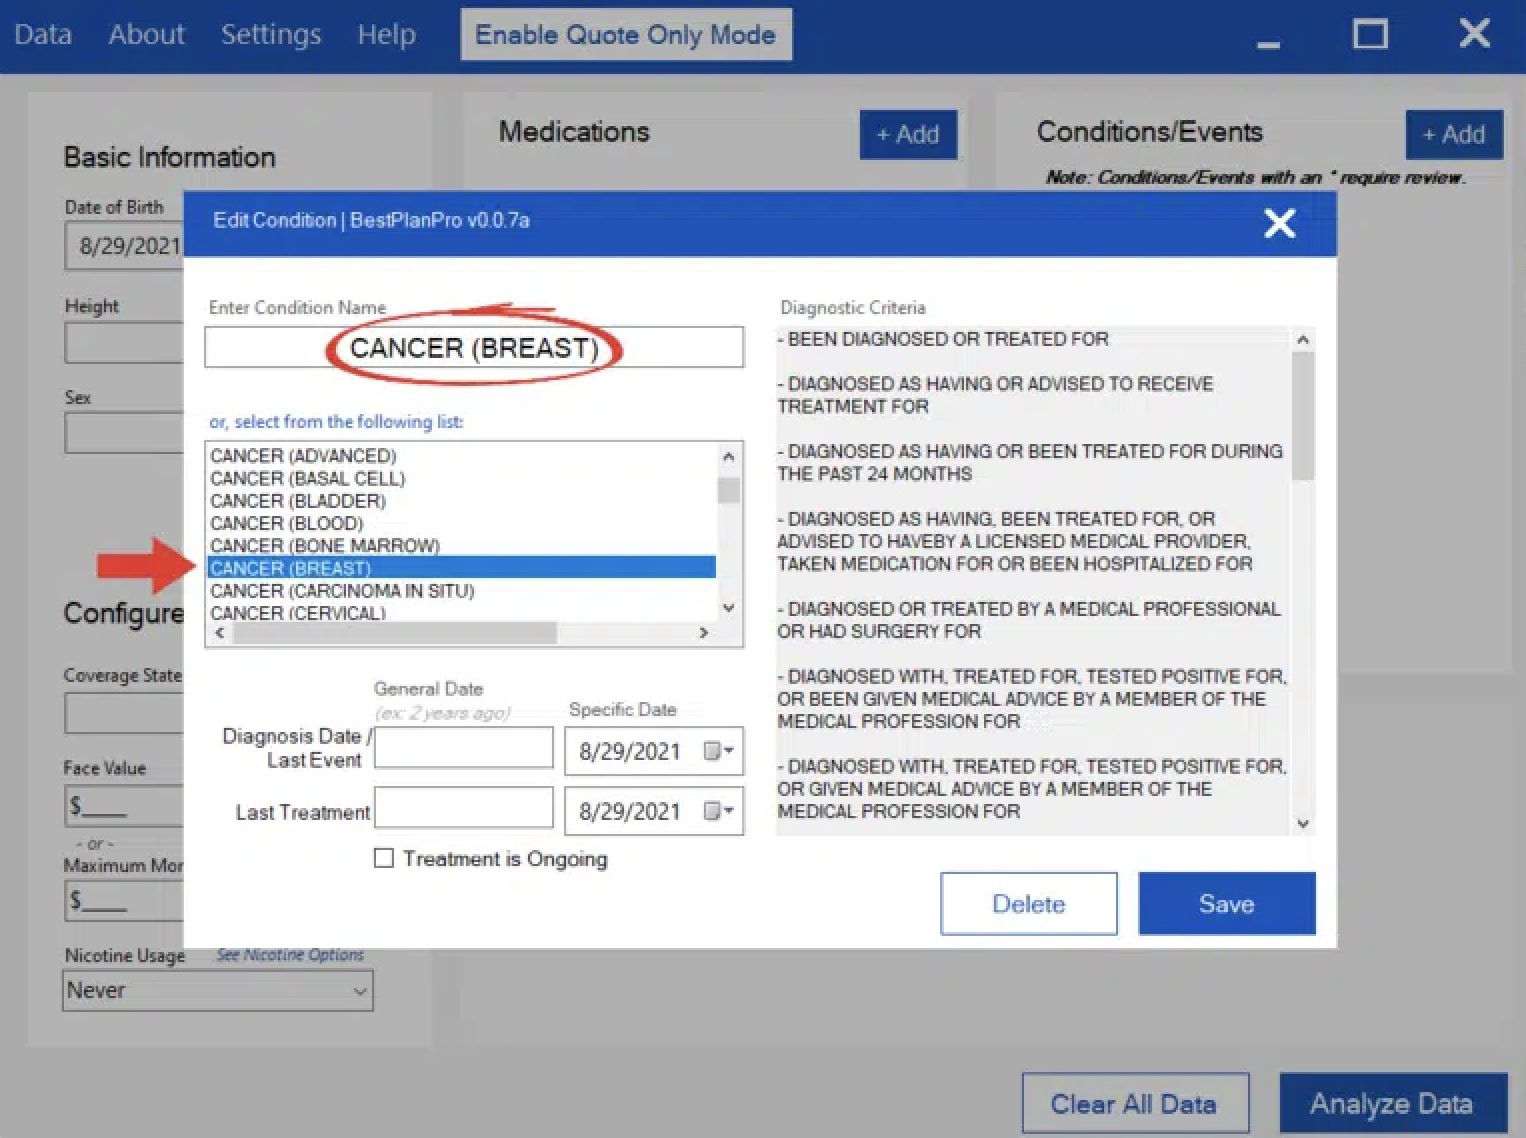Select CANCER (BLADDER) from the list
This screenshot has width=1526, height=1138.
click(x=298, y=501)
